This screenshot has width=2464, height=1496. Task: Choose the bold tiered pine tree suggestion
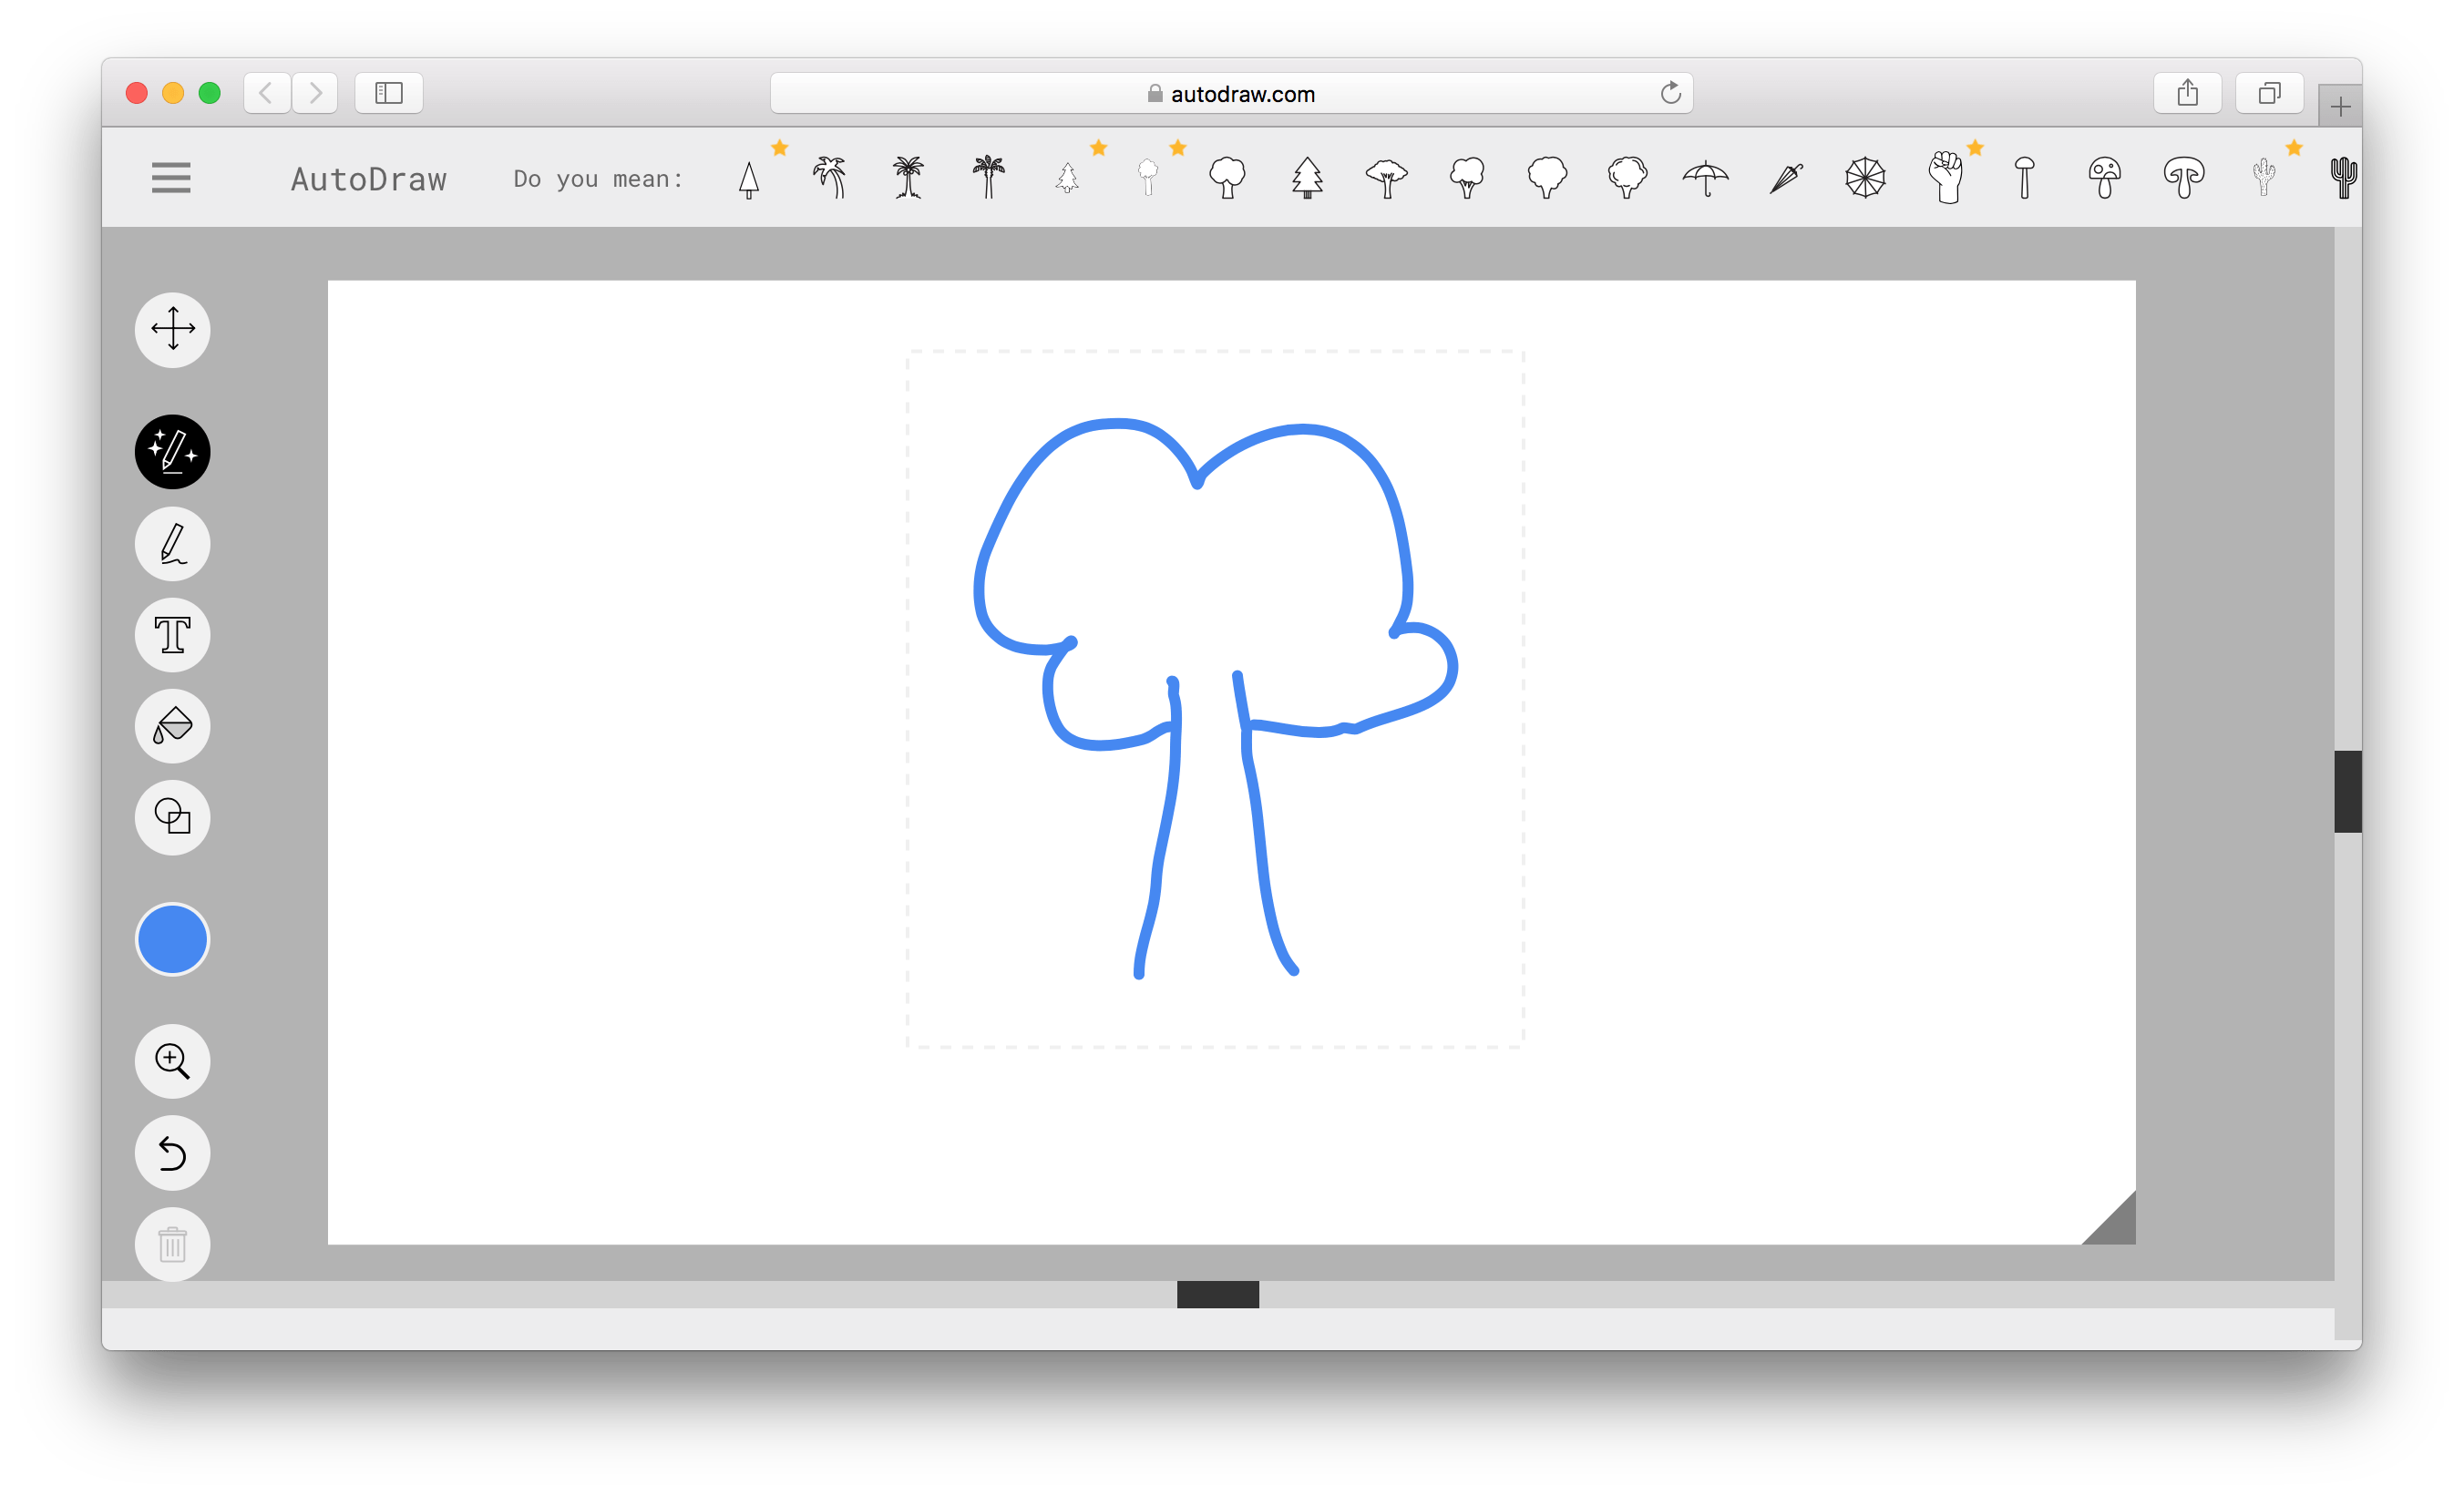click(x=1307, y=178)
